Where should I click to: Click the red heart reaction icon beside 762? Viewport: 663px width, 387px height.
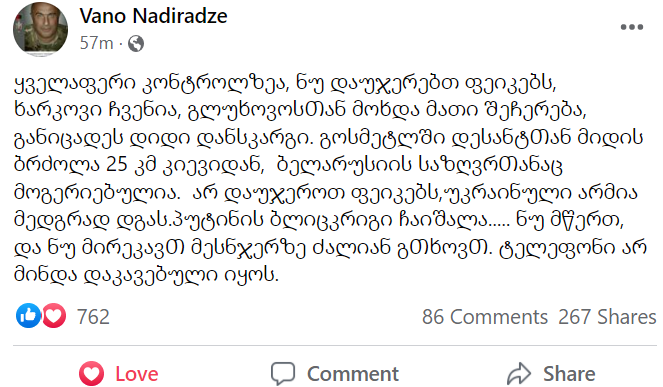(54, 316)
